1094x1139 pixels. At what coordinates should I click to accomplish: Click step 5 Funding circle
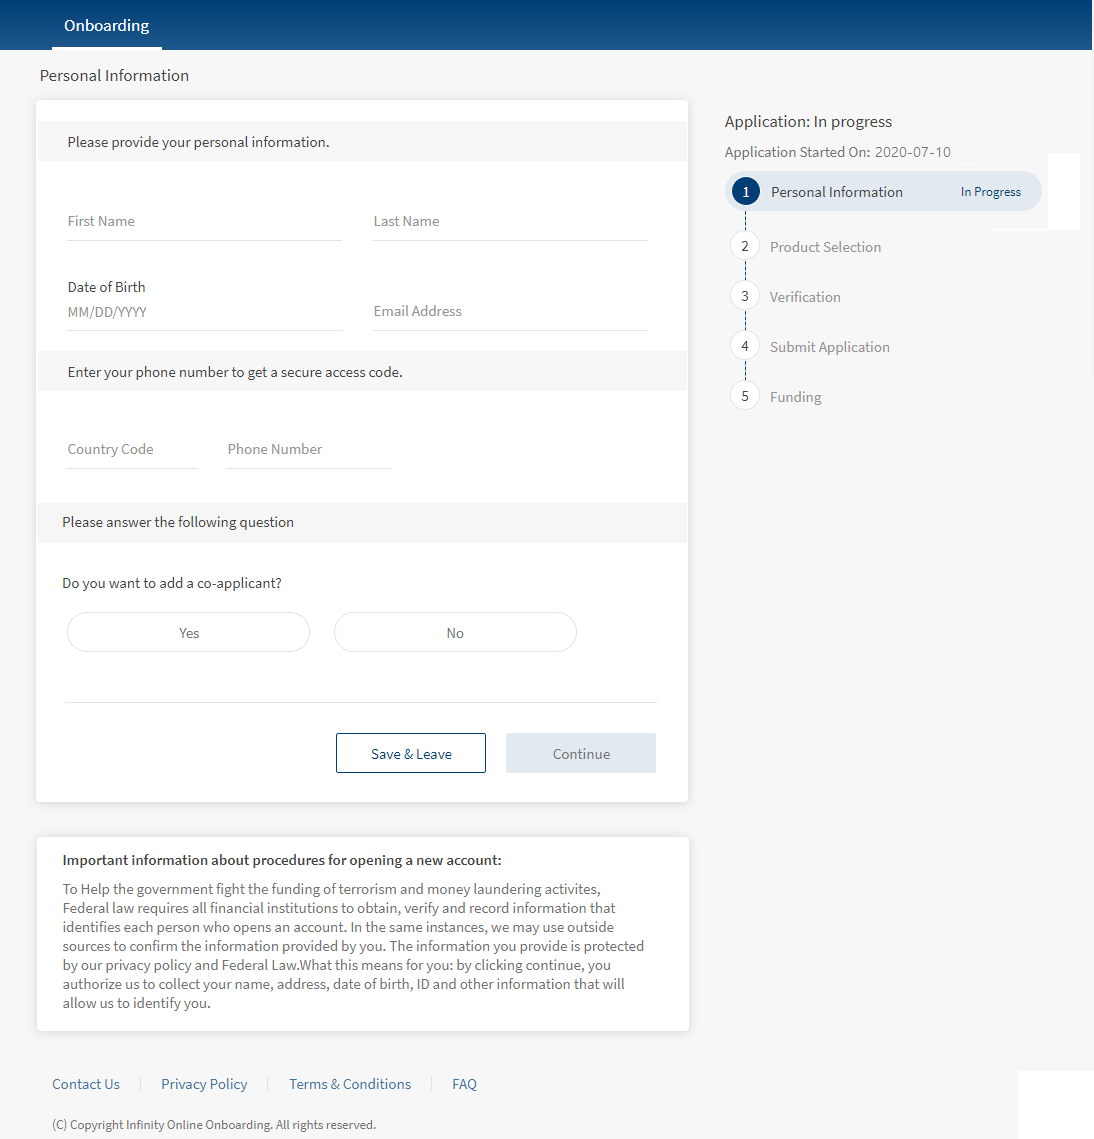745,396
